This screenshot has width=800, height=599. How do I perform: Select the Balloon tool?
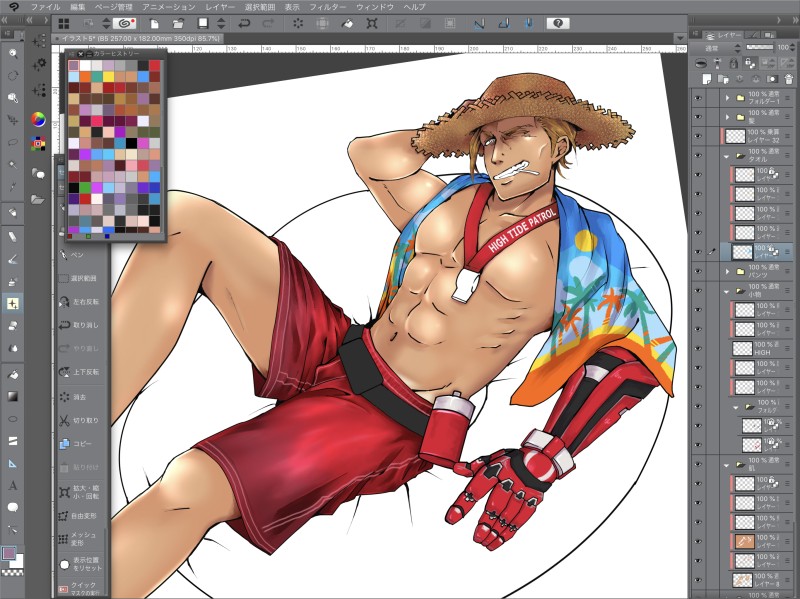pos(13,507)
